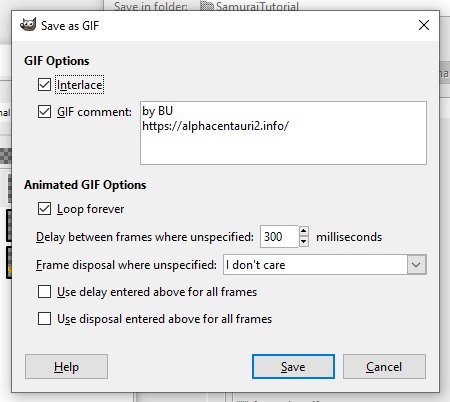Click the Save button
The image size is (450, 402).
[x=293, y=367]
